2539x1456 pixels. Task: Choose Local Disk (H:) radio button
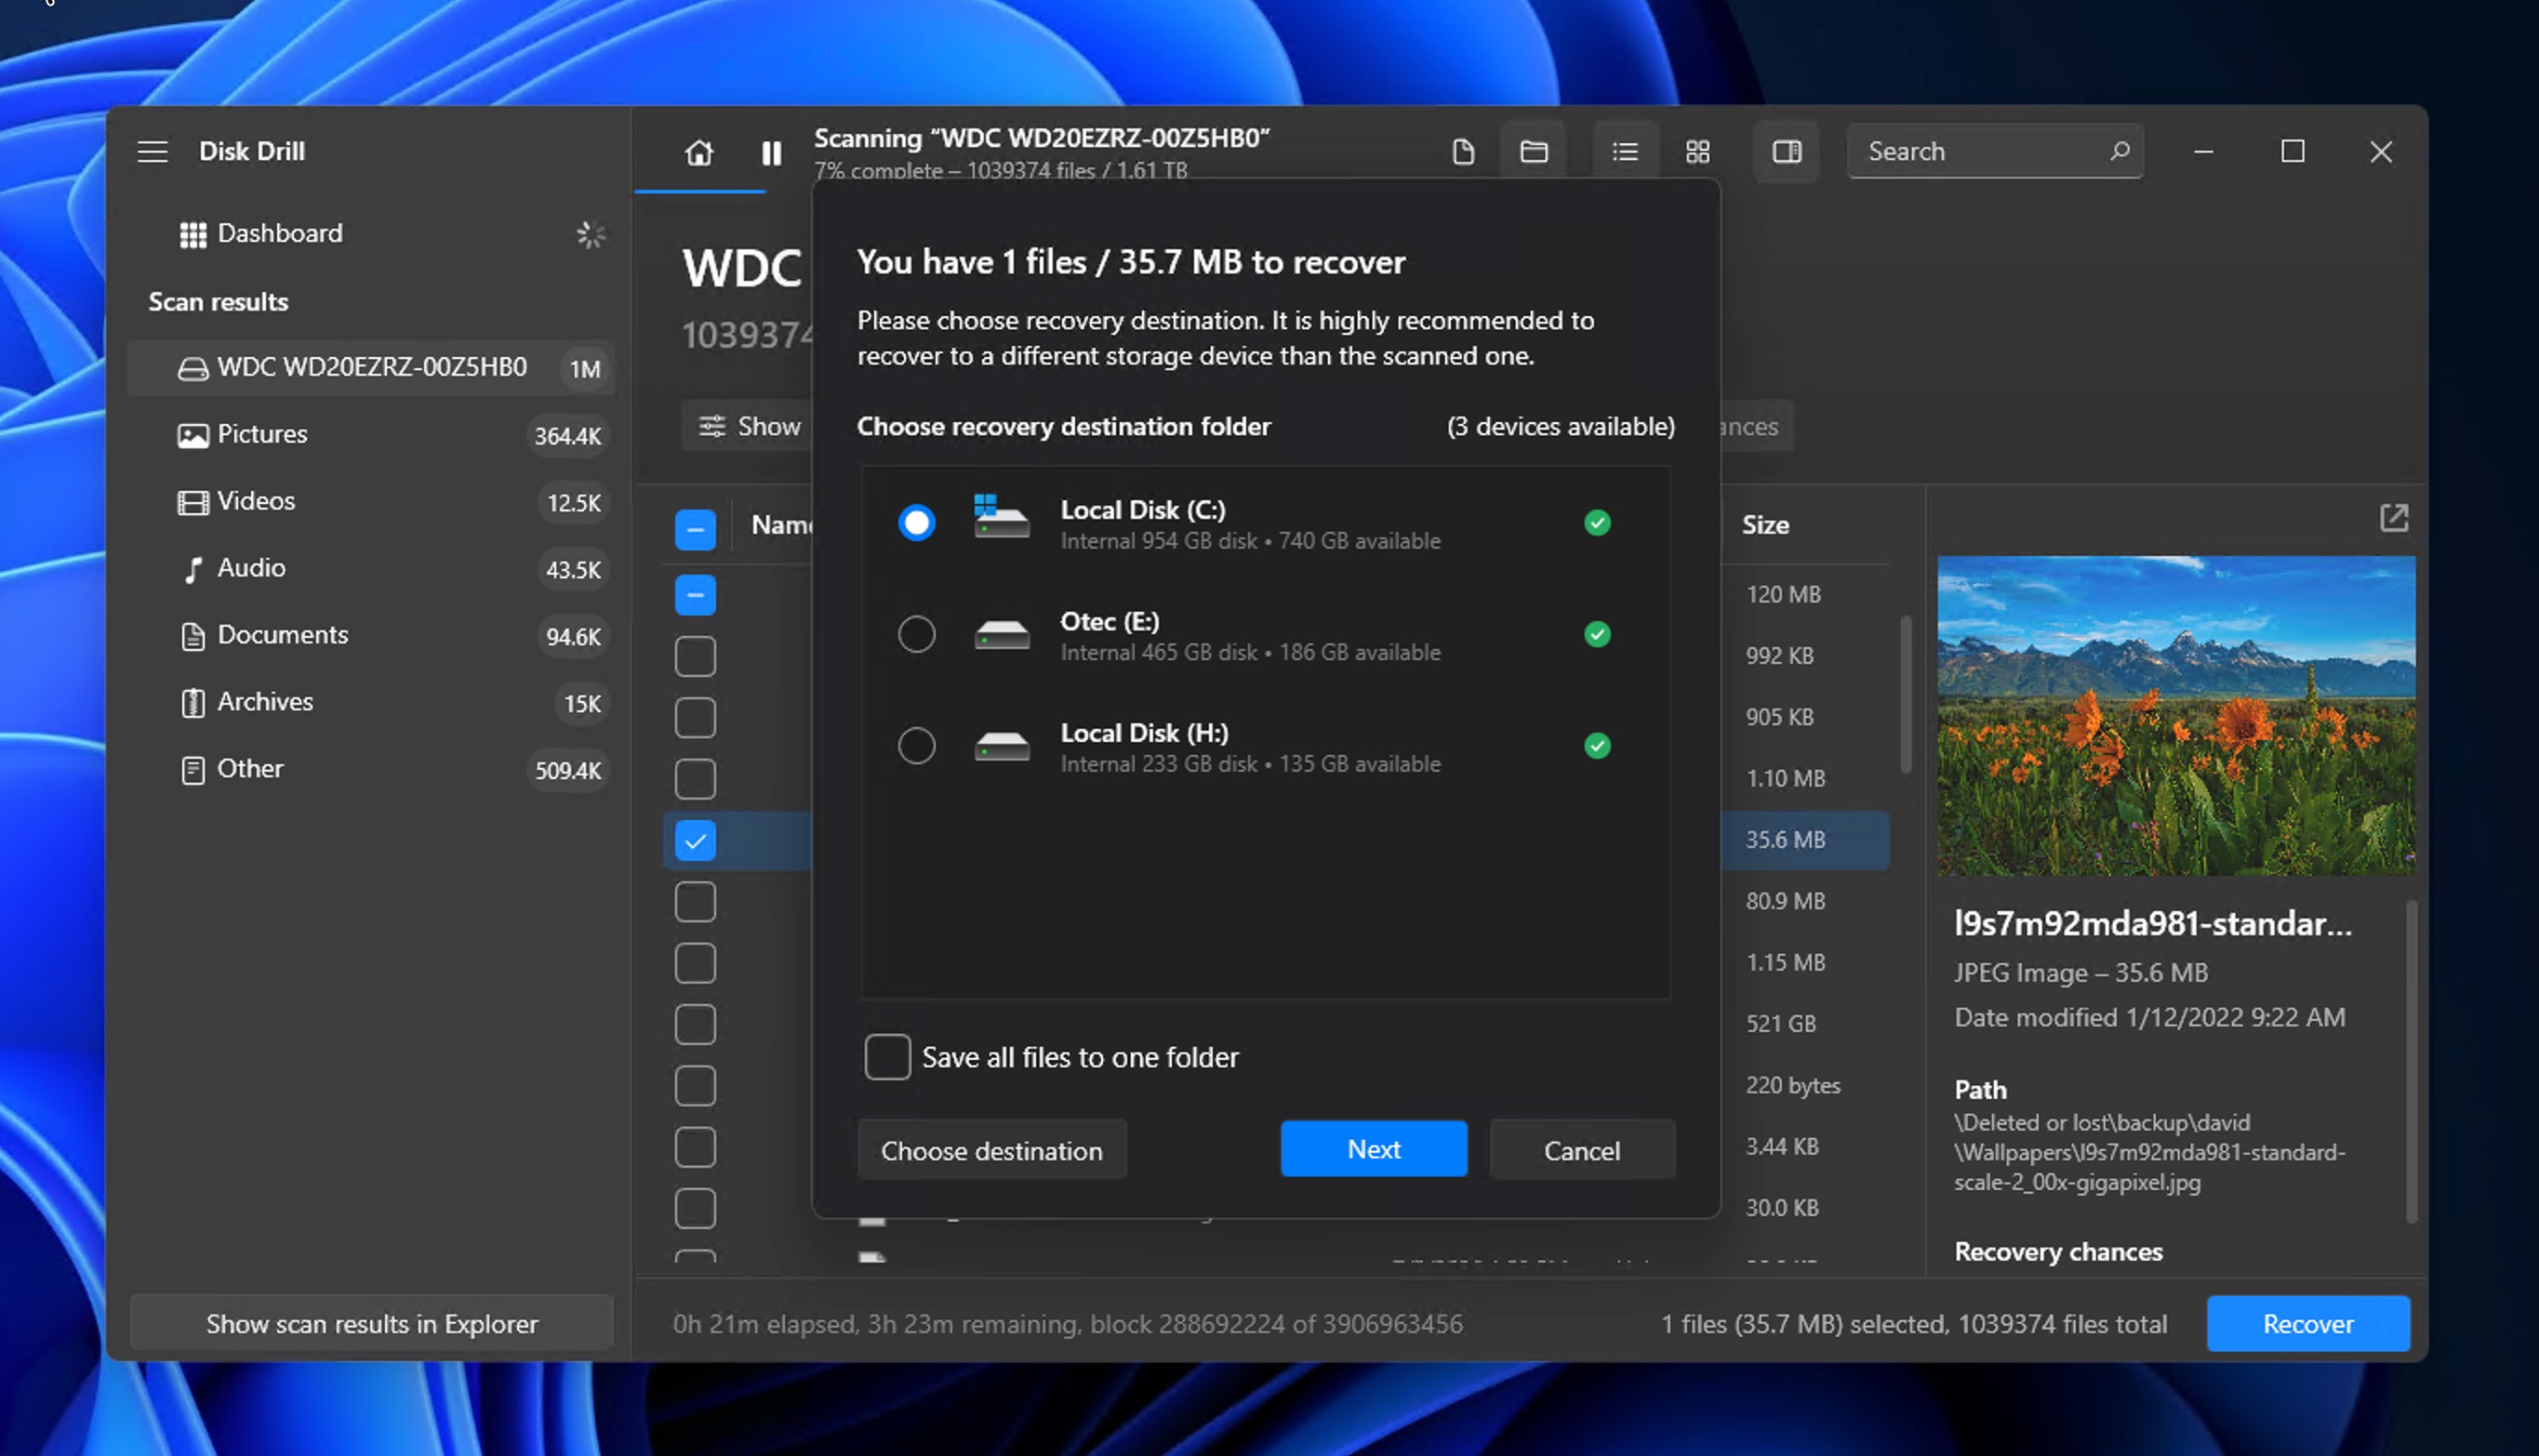(916, 746)
